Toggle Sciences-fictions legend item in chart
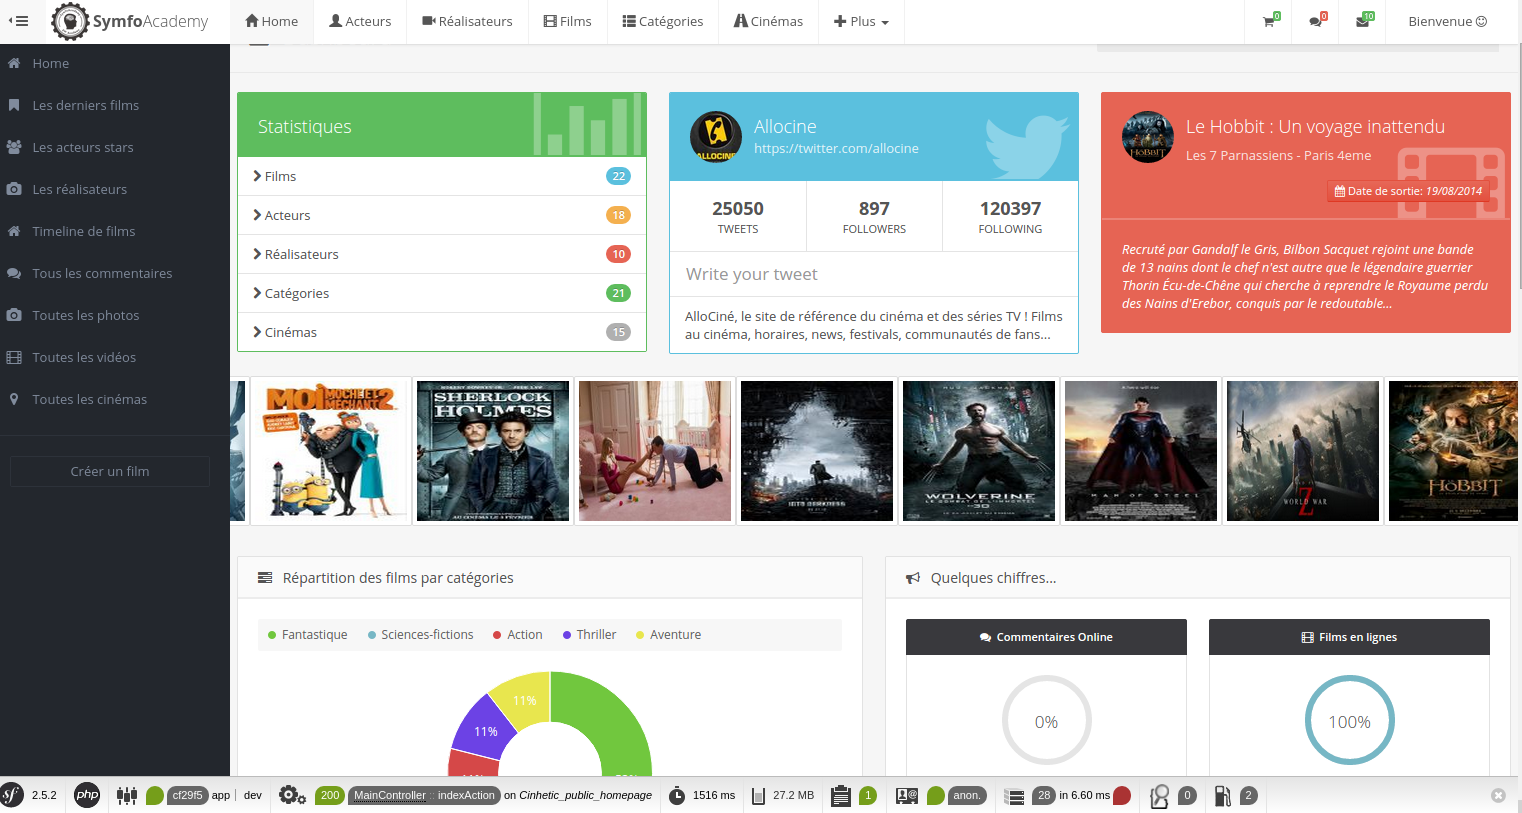This screenshot has width=1522, height=813. tap(421, 634)
